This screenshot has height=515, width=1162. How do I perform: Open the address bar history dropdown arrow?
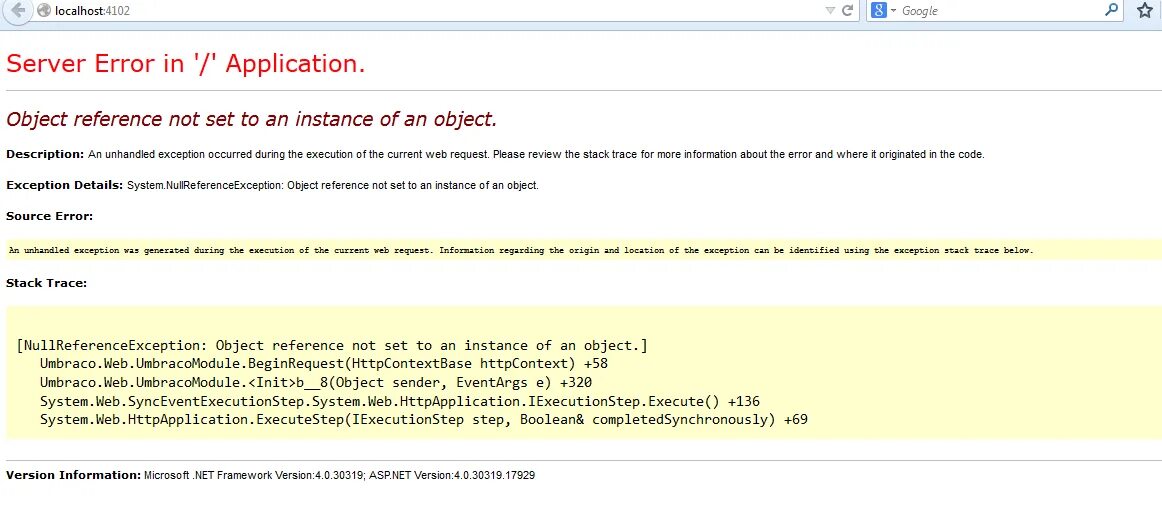click(x=829, y=11)
